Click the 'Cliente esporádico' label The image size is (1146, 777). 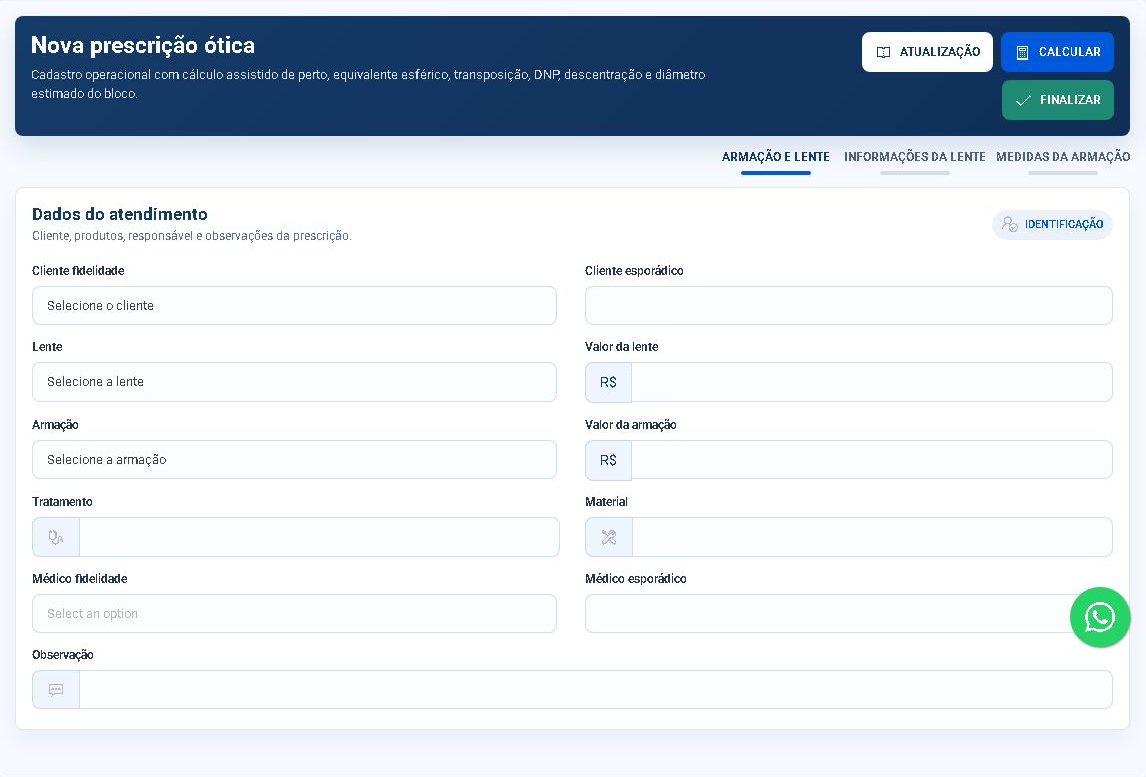tap(634, 270)
